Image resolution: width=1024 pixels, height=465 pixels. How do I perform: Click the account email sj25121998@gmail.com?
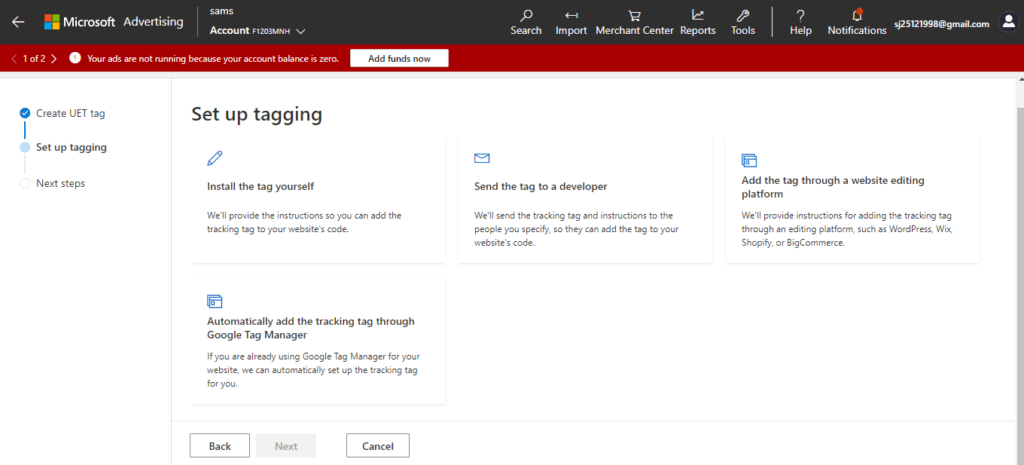pos(942,24)
